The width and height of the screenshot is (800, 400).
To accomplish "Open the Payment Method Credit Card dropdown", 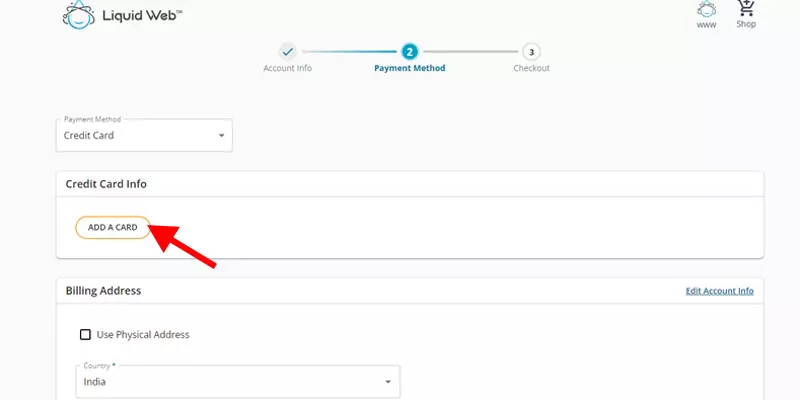I will (x=144, y=136).
